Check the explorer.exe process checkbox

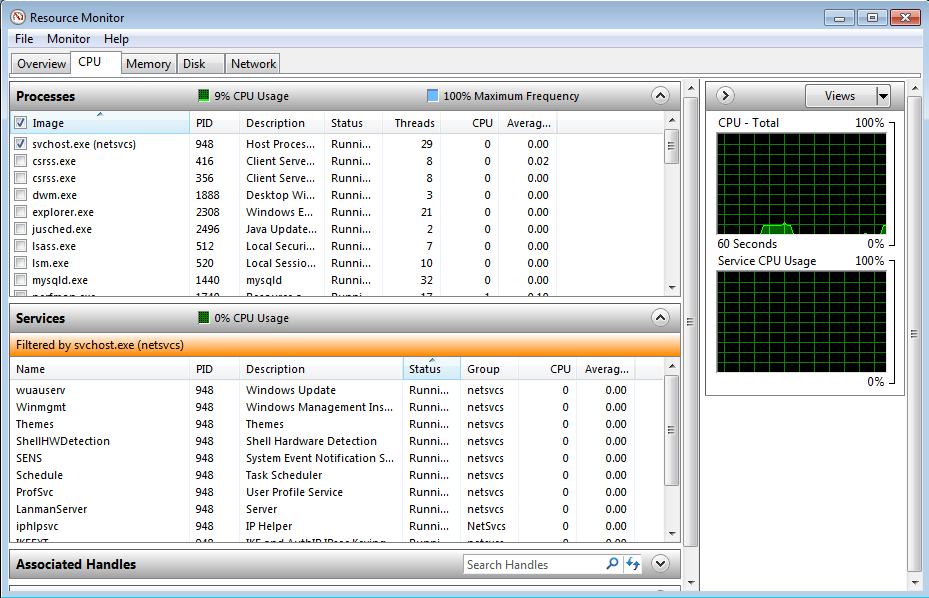(21, 212)
